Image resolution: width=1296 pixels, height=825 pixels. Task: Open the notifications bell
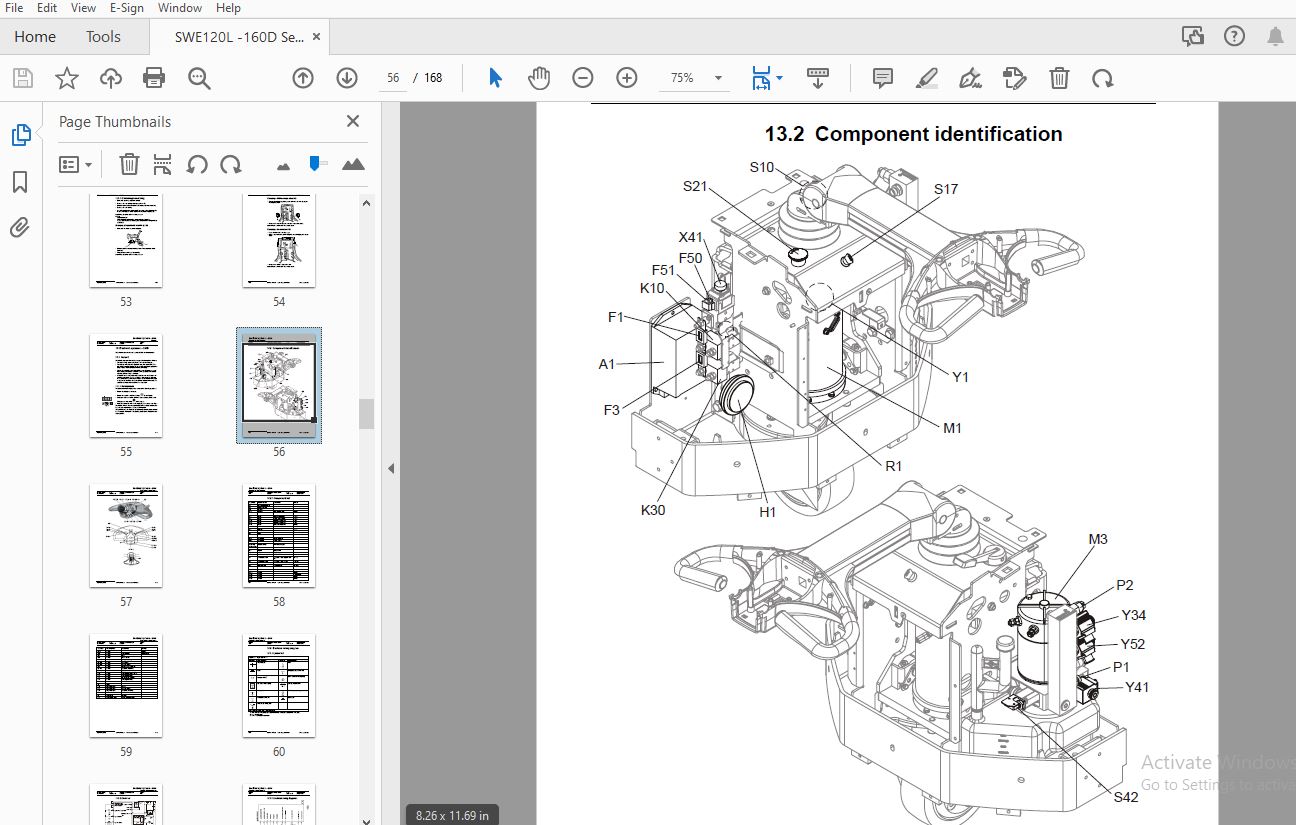click(1275, 37)
